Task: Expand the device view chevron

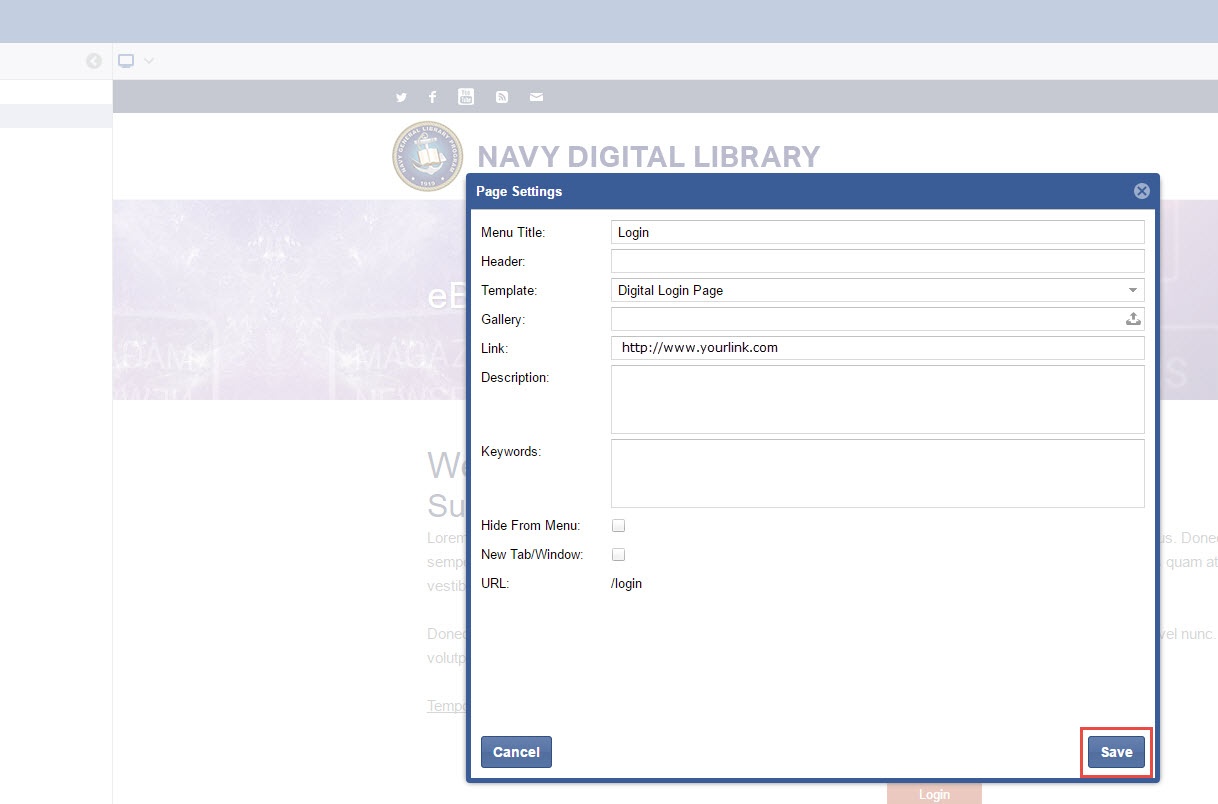Action: click(149, 61)
